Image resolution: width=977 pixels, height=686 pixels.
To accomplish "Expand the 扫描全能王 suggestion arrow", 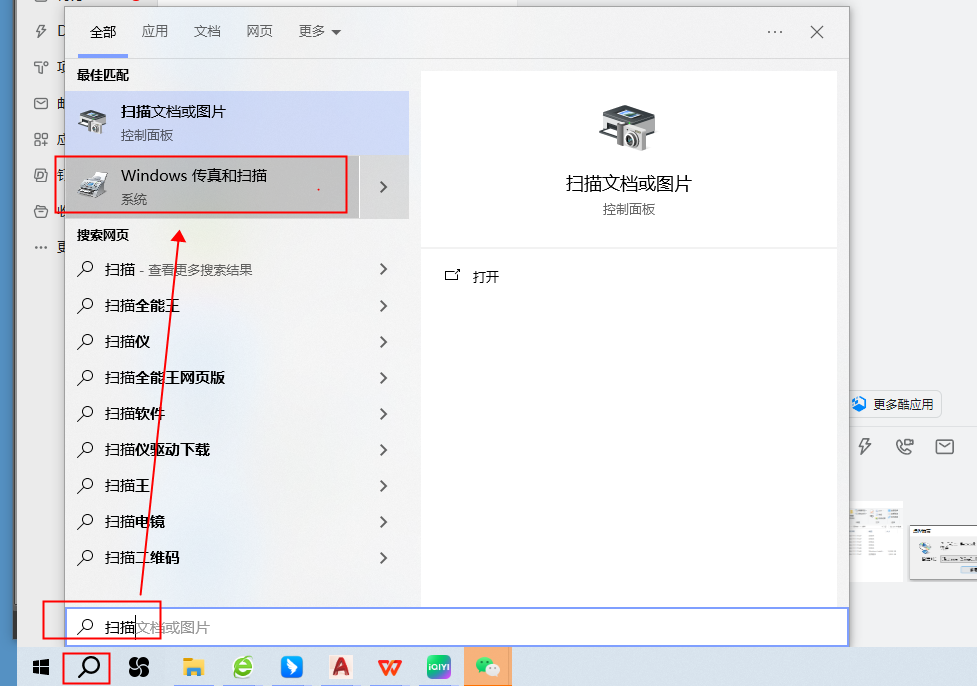I will tap(383, 306).
